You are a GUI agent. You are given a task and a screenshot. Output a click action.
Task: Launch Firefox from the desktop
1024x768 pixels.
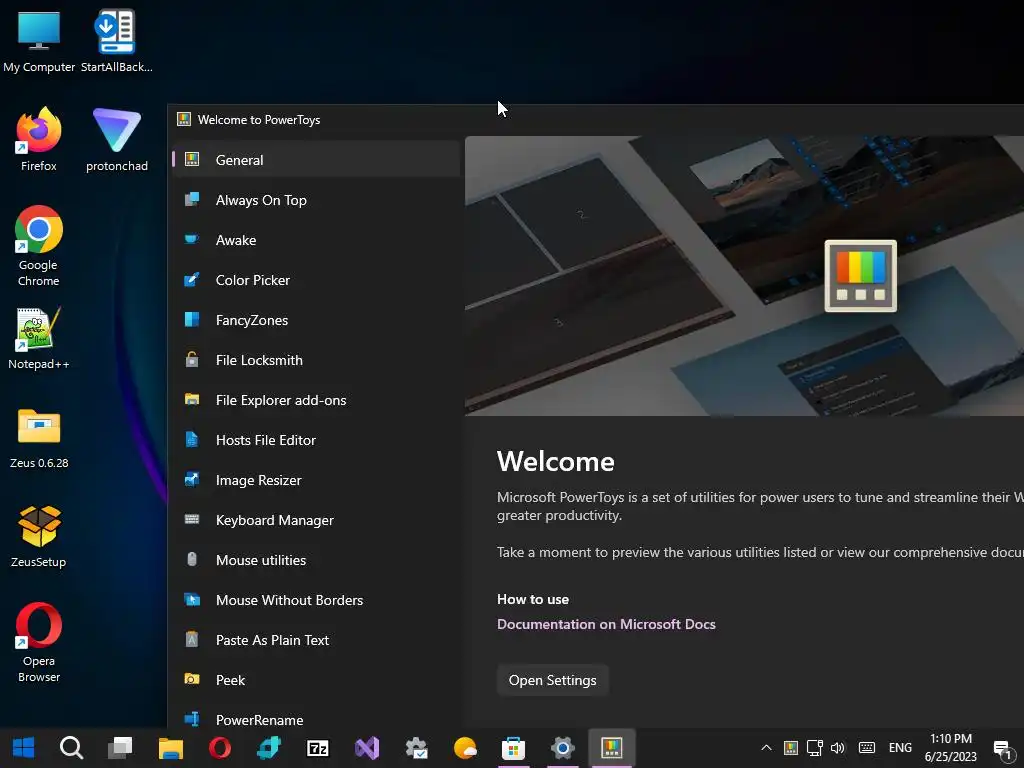(x=39, y=139)
